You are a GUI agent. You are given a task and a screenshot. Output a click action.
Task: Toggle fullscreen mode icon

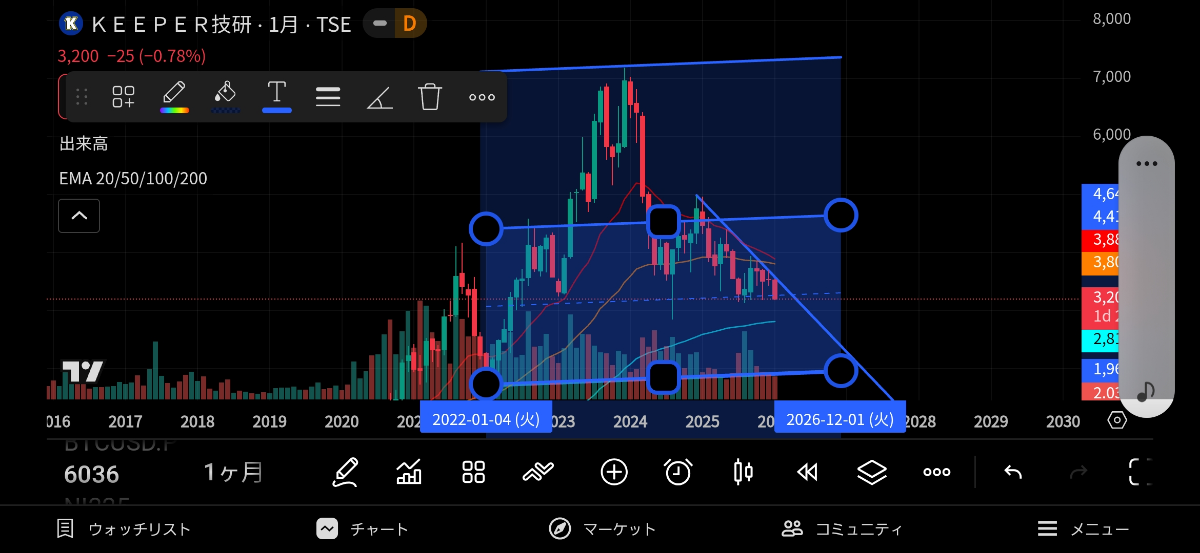pos(1140,472)
